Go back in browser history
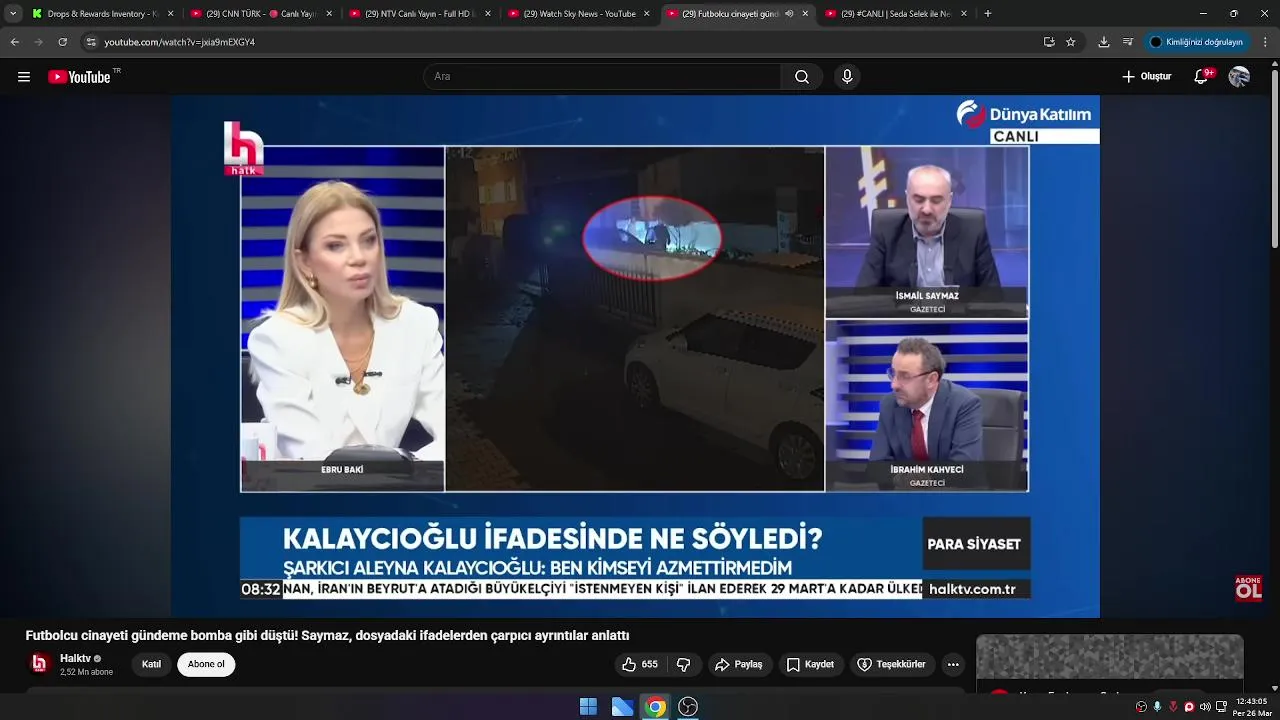The height and width of the screenshot is (720, 1280). (14, 42)
